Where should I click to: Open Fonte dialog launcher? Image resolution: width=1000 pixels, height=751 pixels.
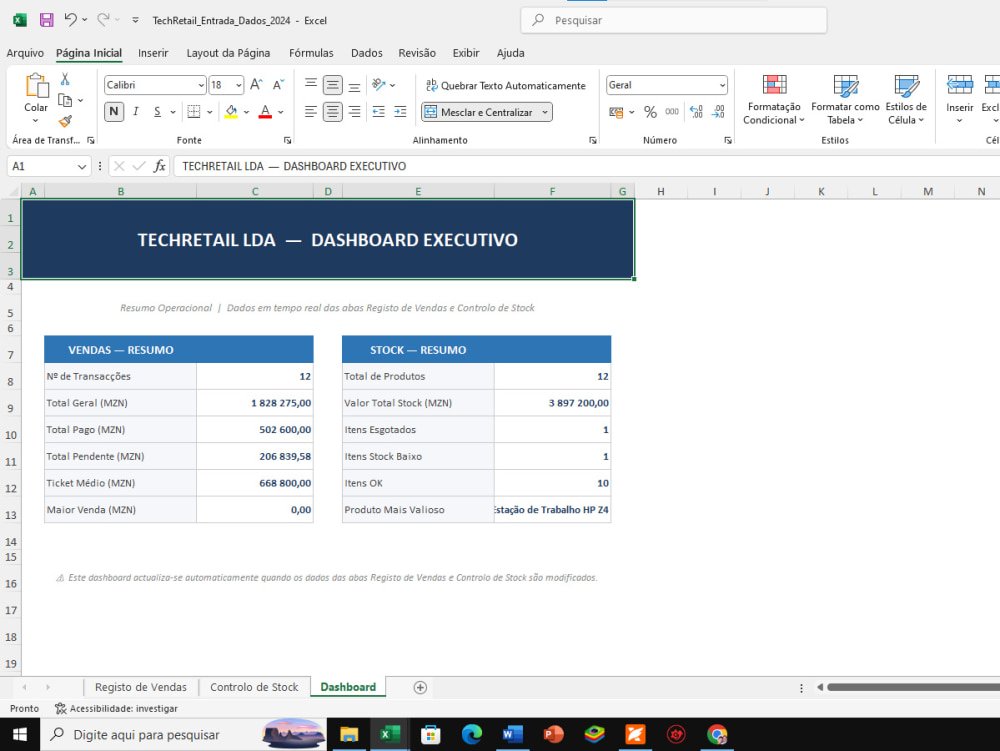click(288, 140)
